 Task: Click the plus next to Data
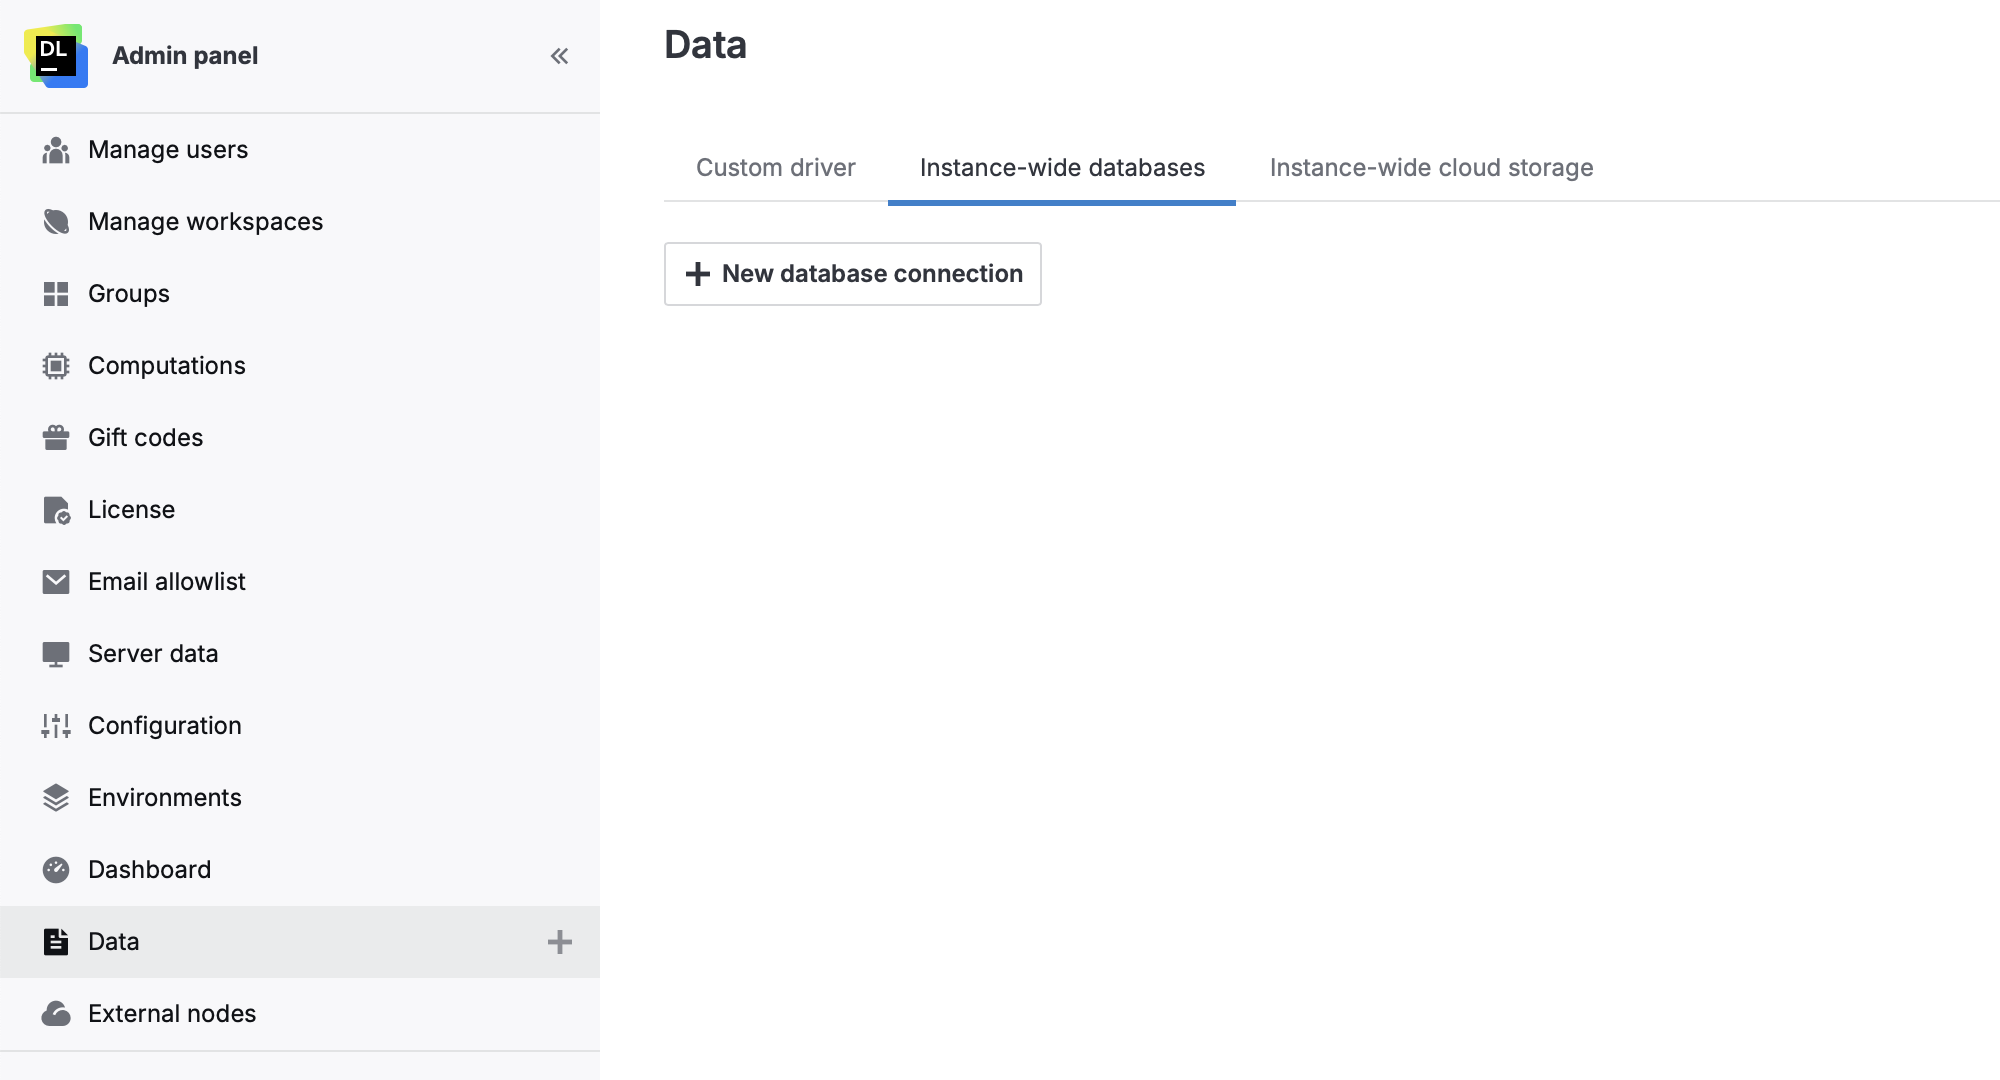coord(561,941)
